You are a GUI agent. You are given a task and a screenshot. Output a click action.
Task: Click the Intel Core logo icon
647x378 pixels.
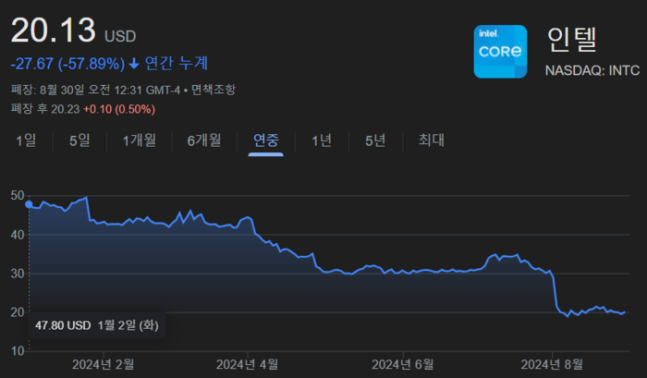[500, 52]
